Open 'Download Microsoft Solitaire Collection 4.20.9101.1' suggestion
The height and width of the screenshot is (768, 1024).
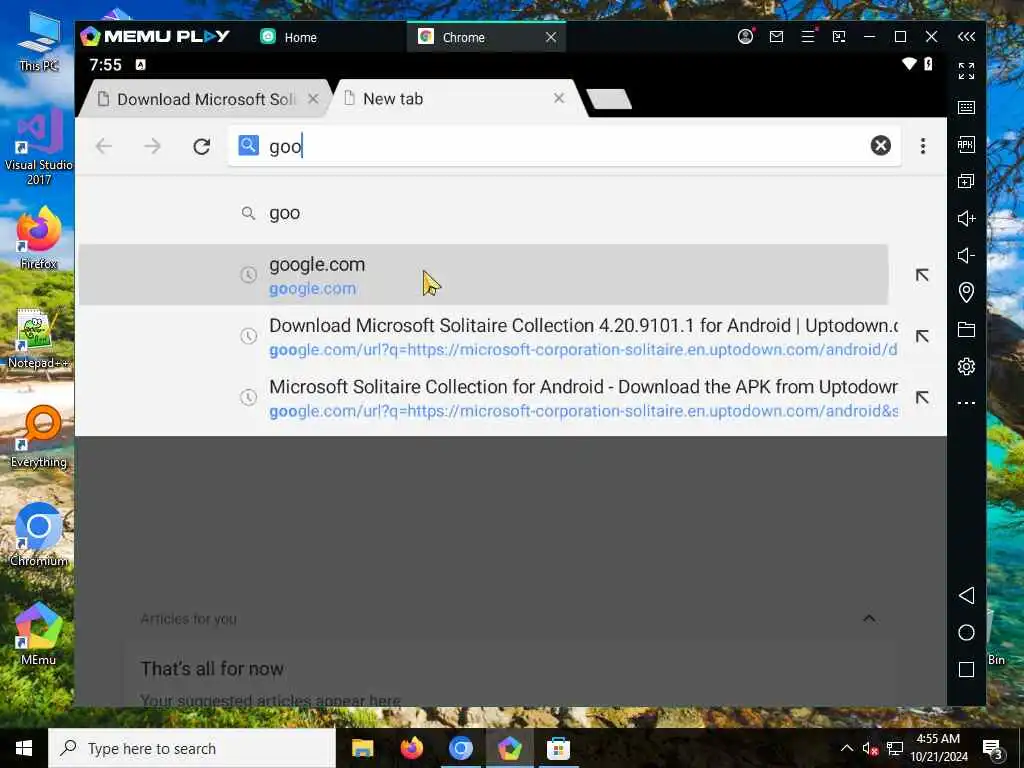click(x=483, y=336)
